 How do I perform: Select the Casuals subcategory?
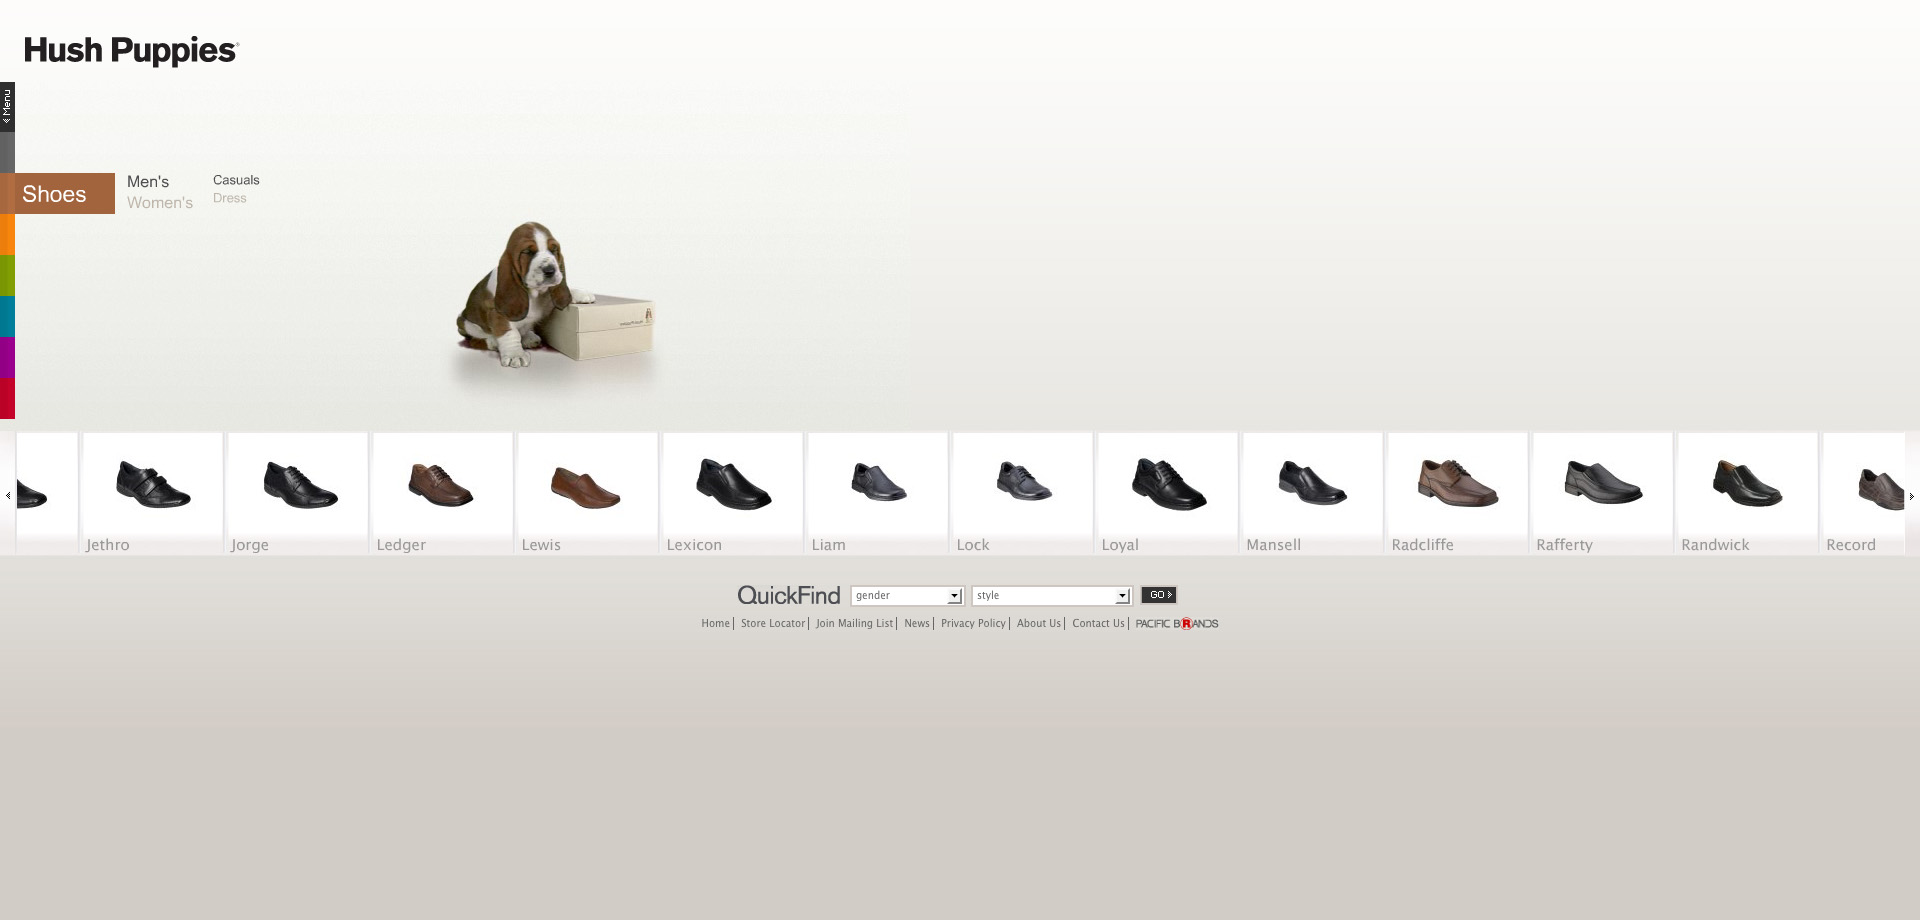click(x=236, y=180)
